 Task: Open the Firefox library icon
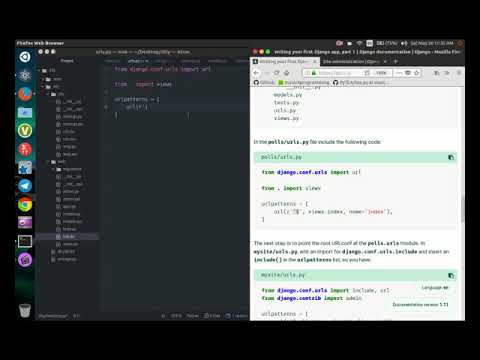coord(437,73)
